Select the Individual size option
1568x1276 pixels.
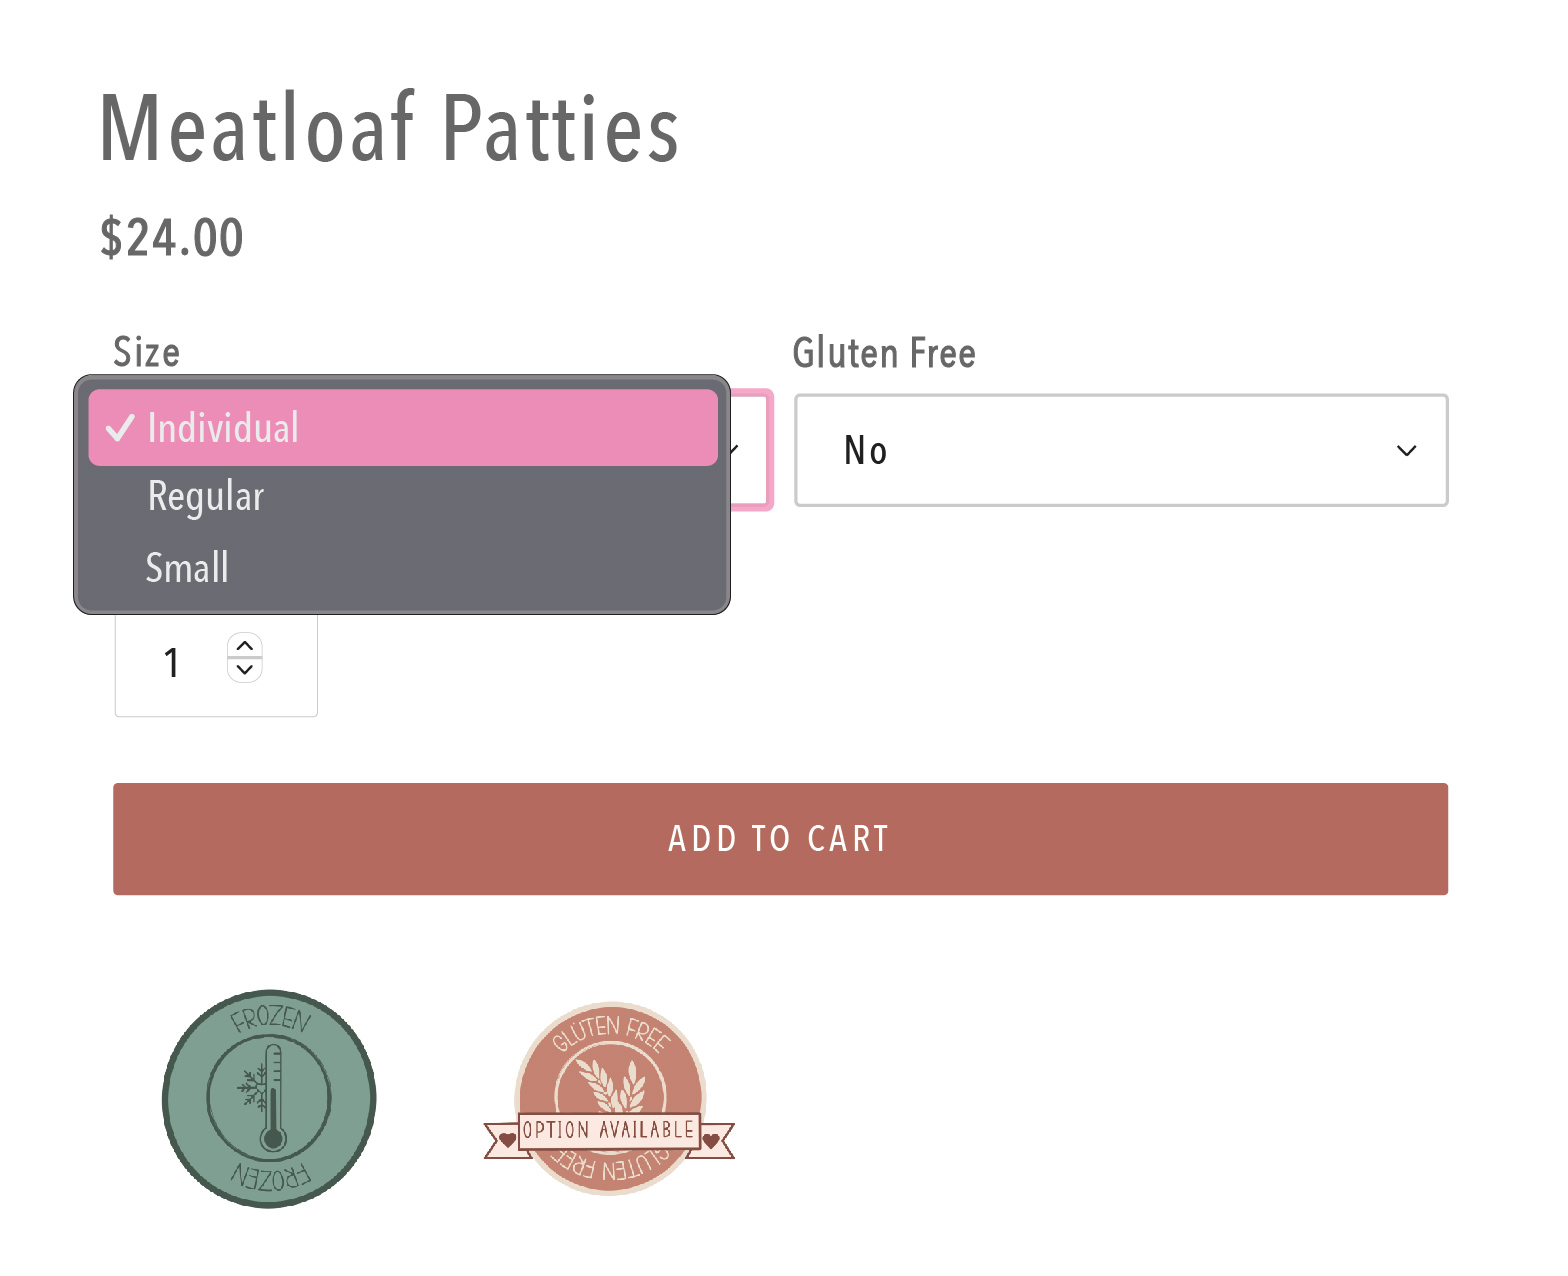(403, 428)
